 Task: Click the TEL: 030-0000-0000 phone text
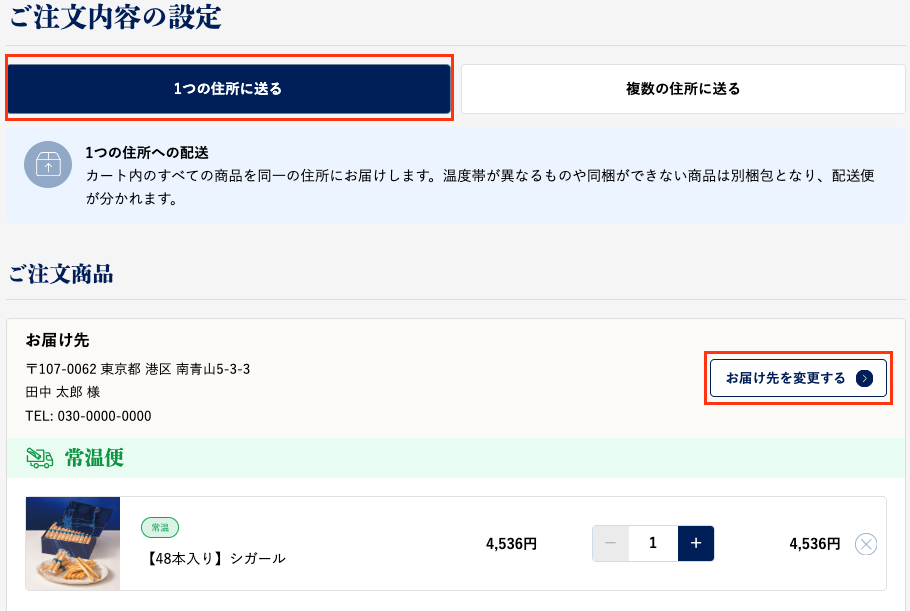coord(88,416)
